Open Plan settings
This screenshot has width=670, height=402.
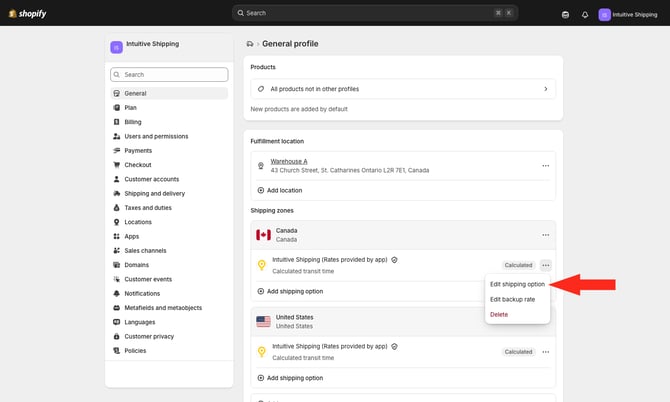[169, 108]
